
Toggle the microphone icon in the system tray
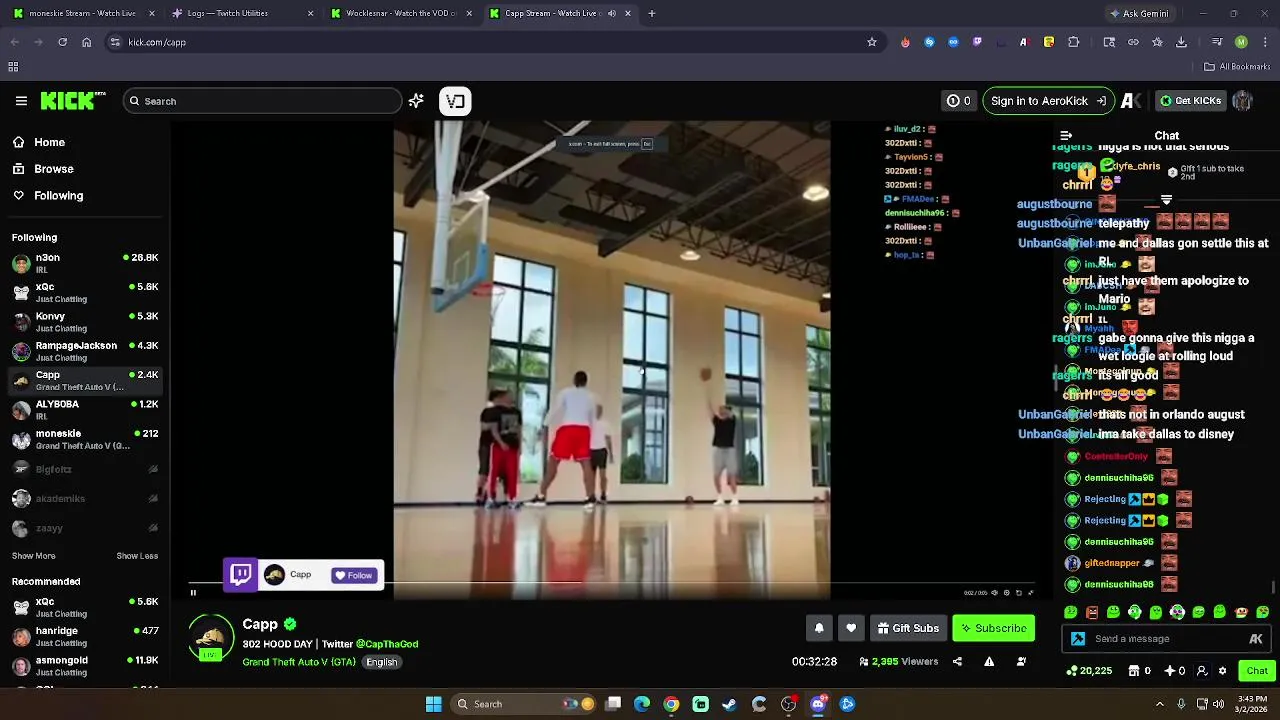(1181, 704)
